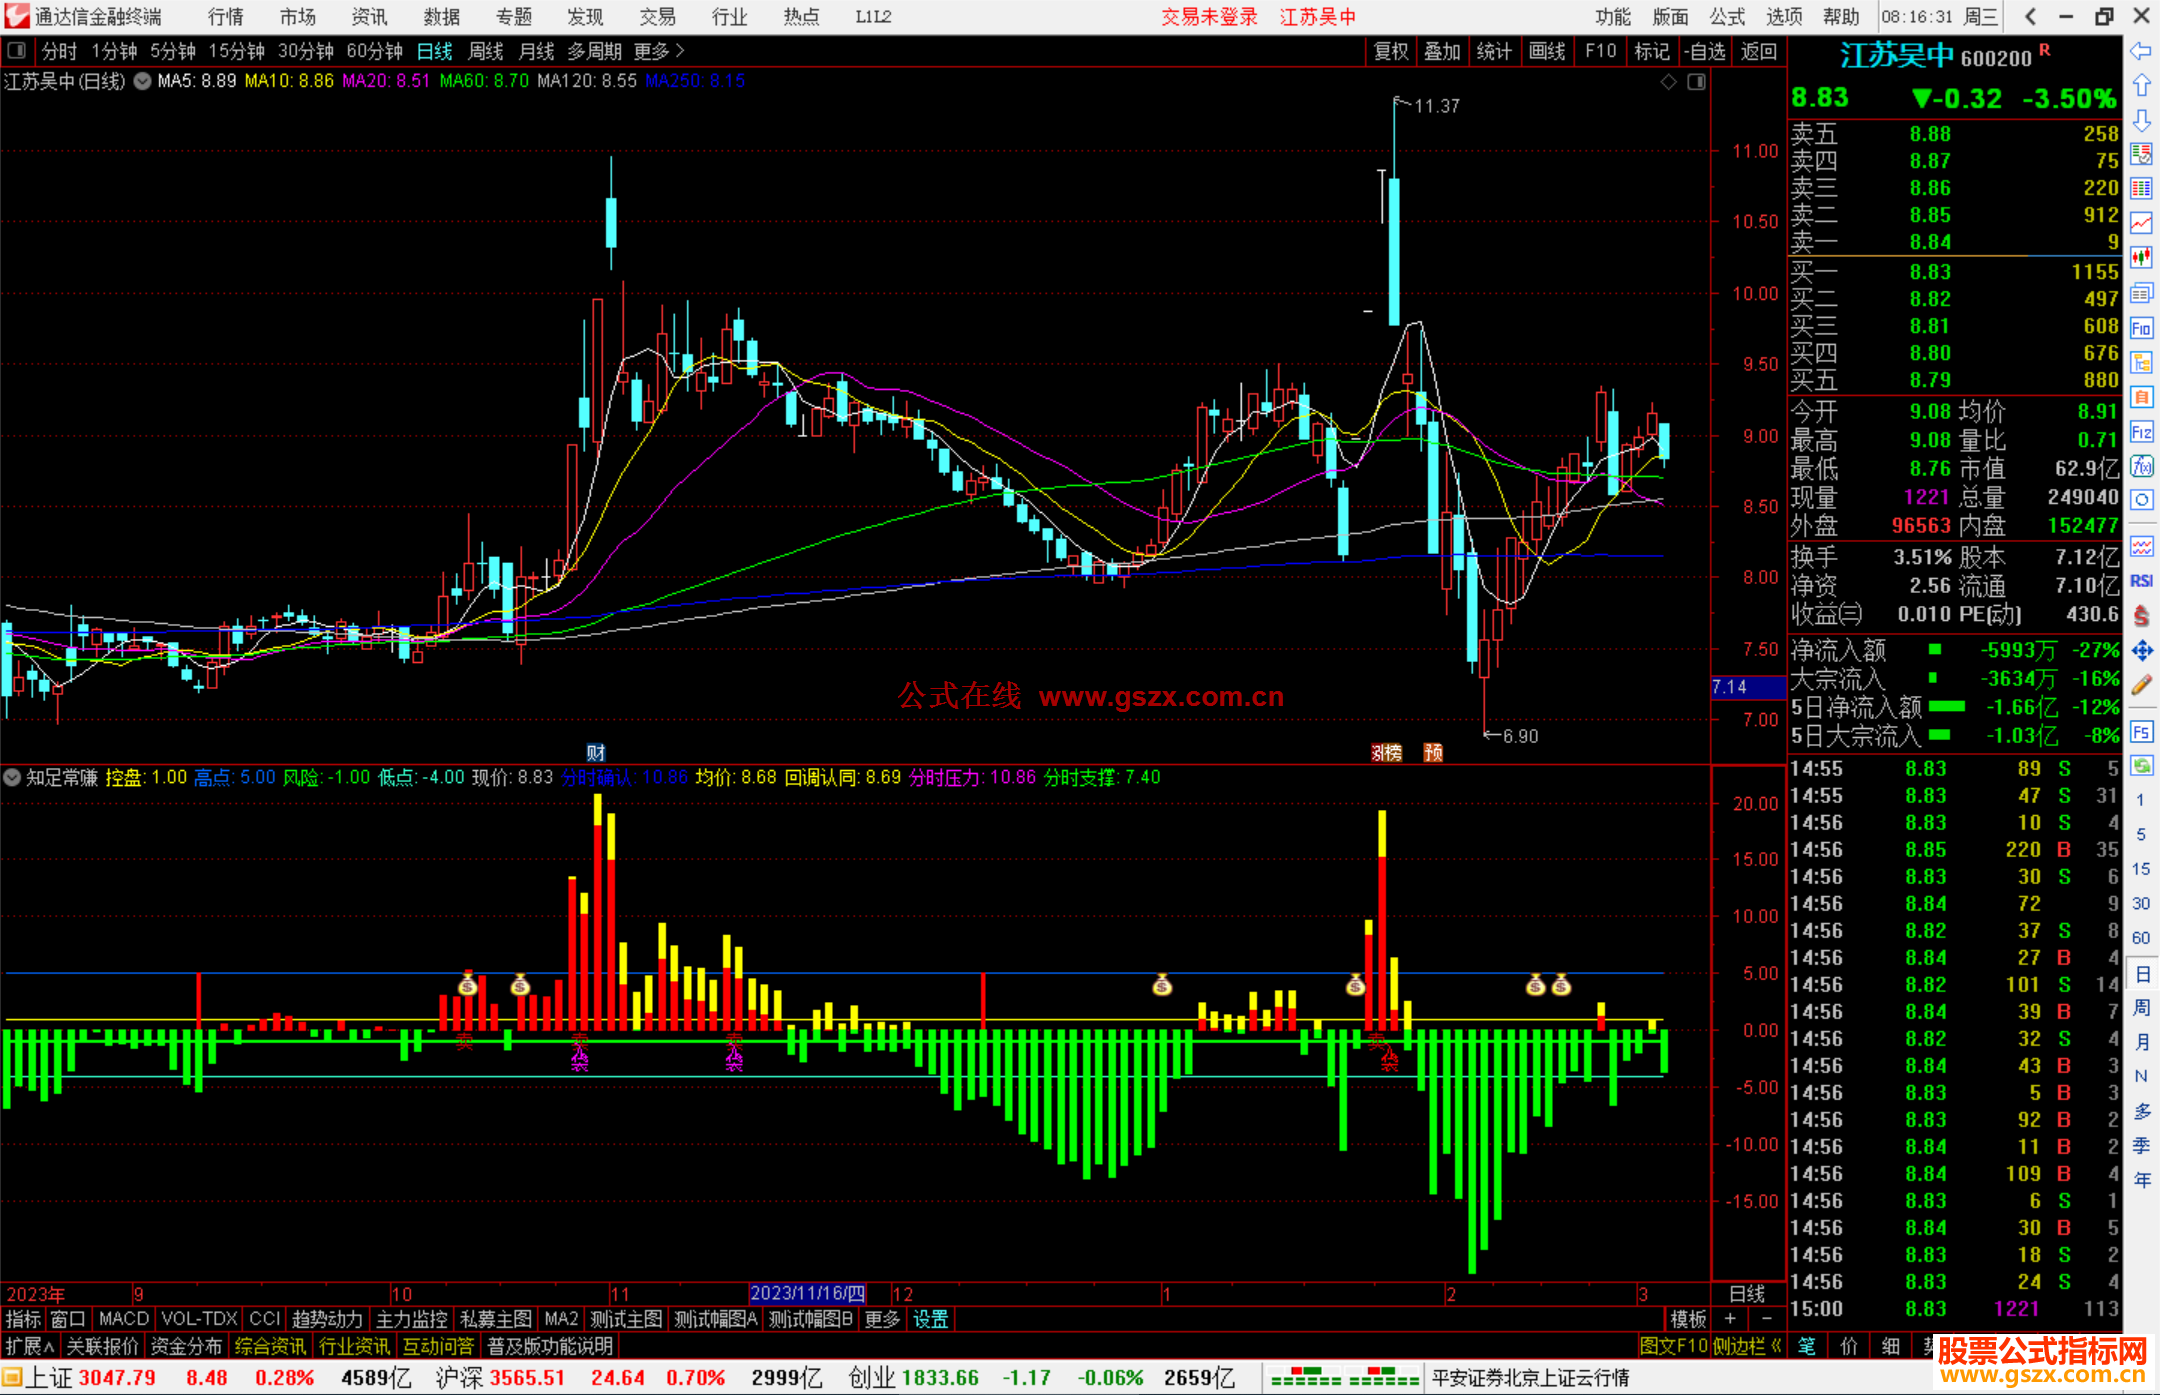Image resolution: width=2160 pixels, height=1395 pixels.
Task: Toggle panel layout square at top-left toolbar
Action: point(16,50)
